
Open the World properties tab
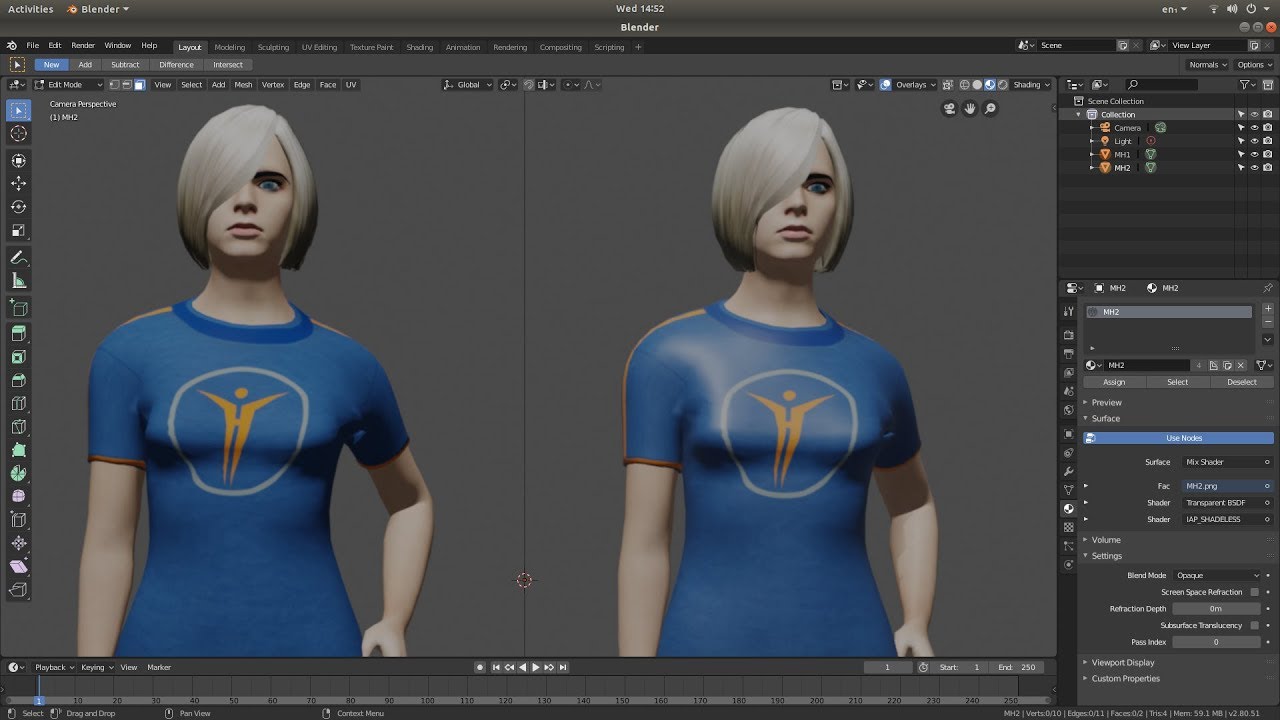[1069, 410]
